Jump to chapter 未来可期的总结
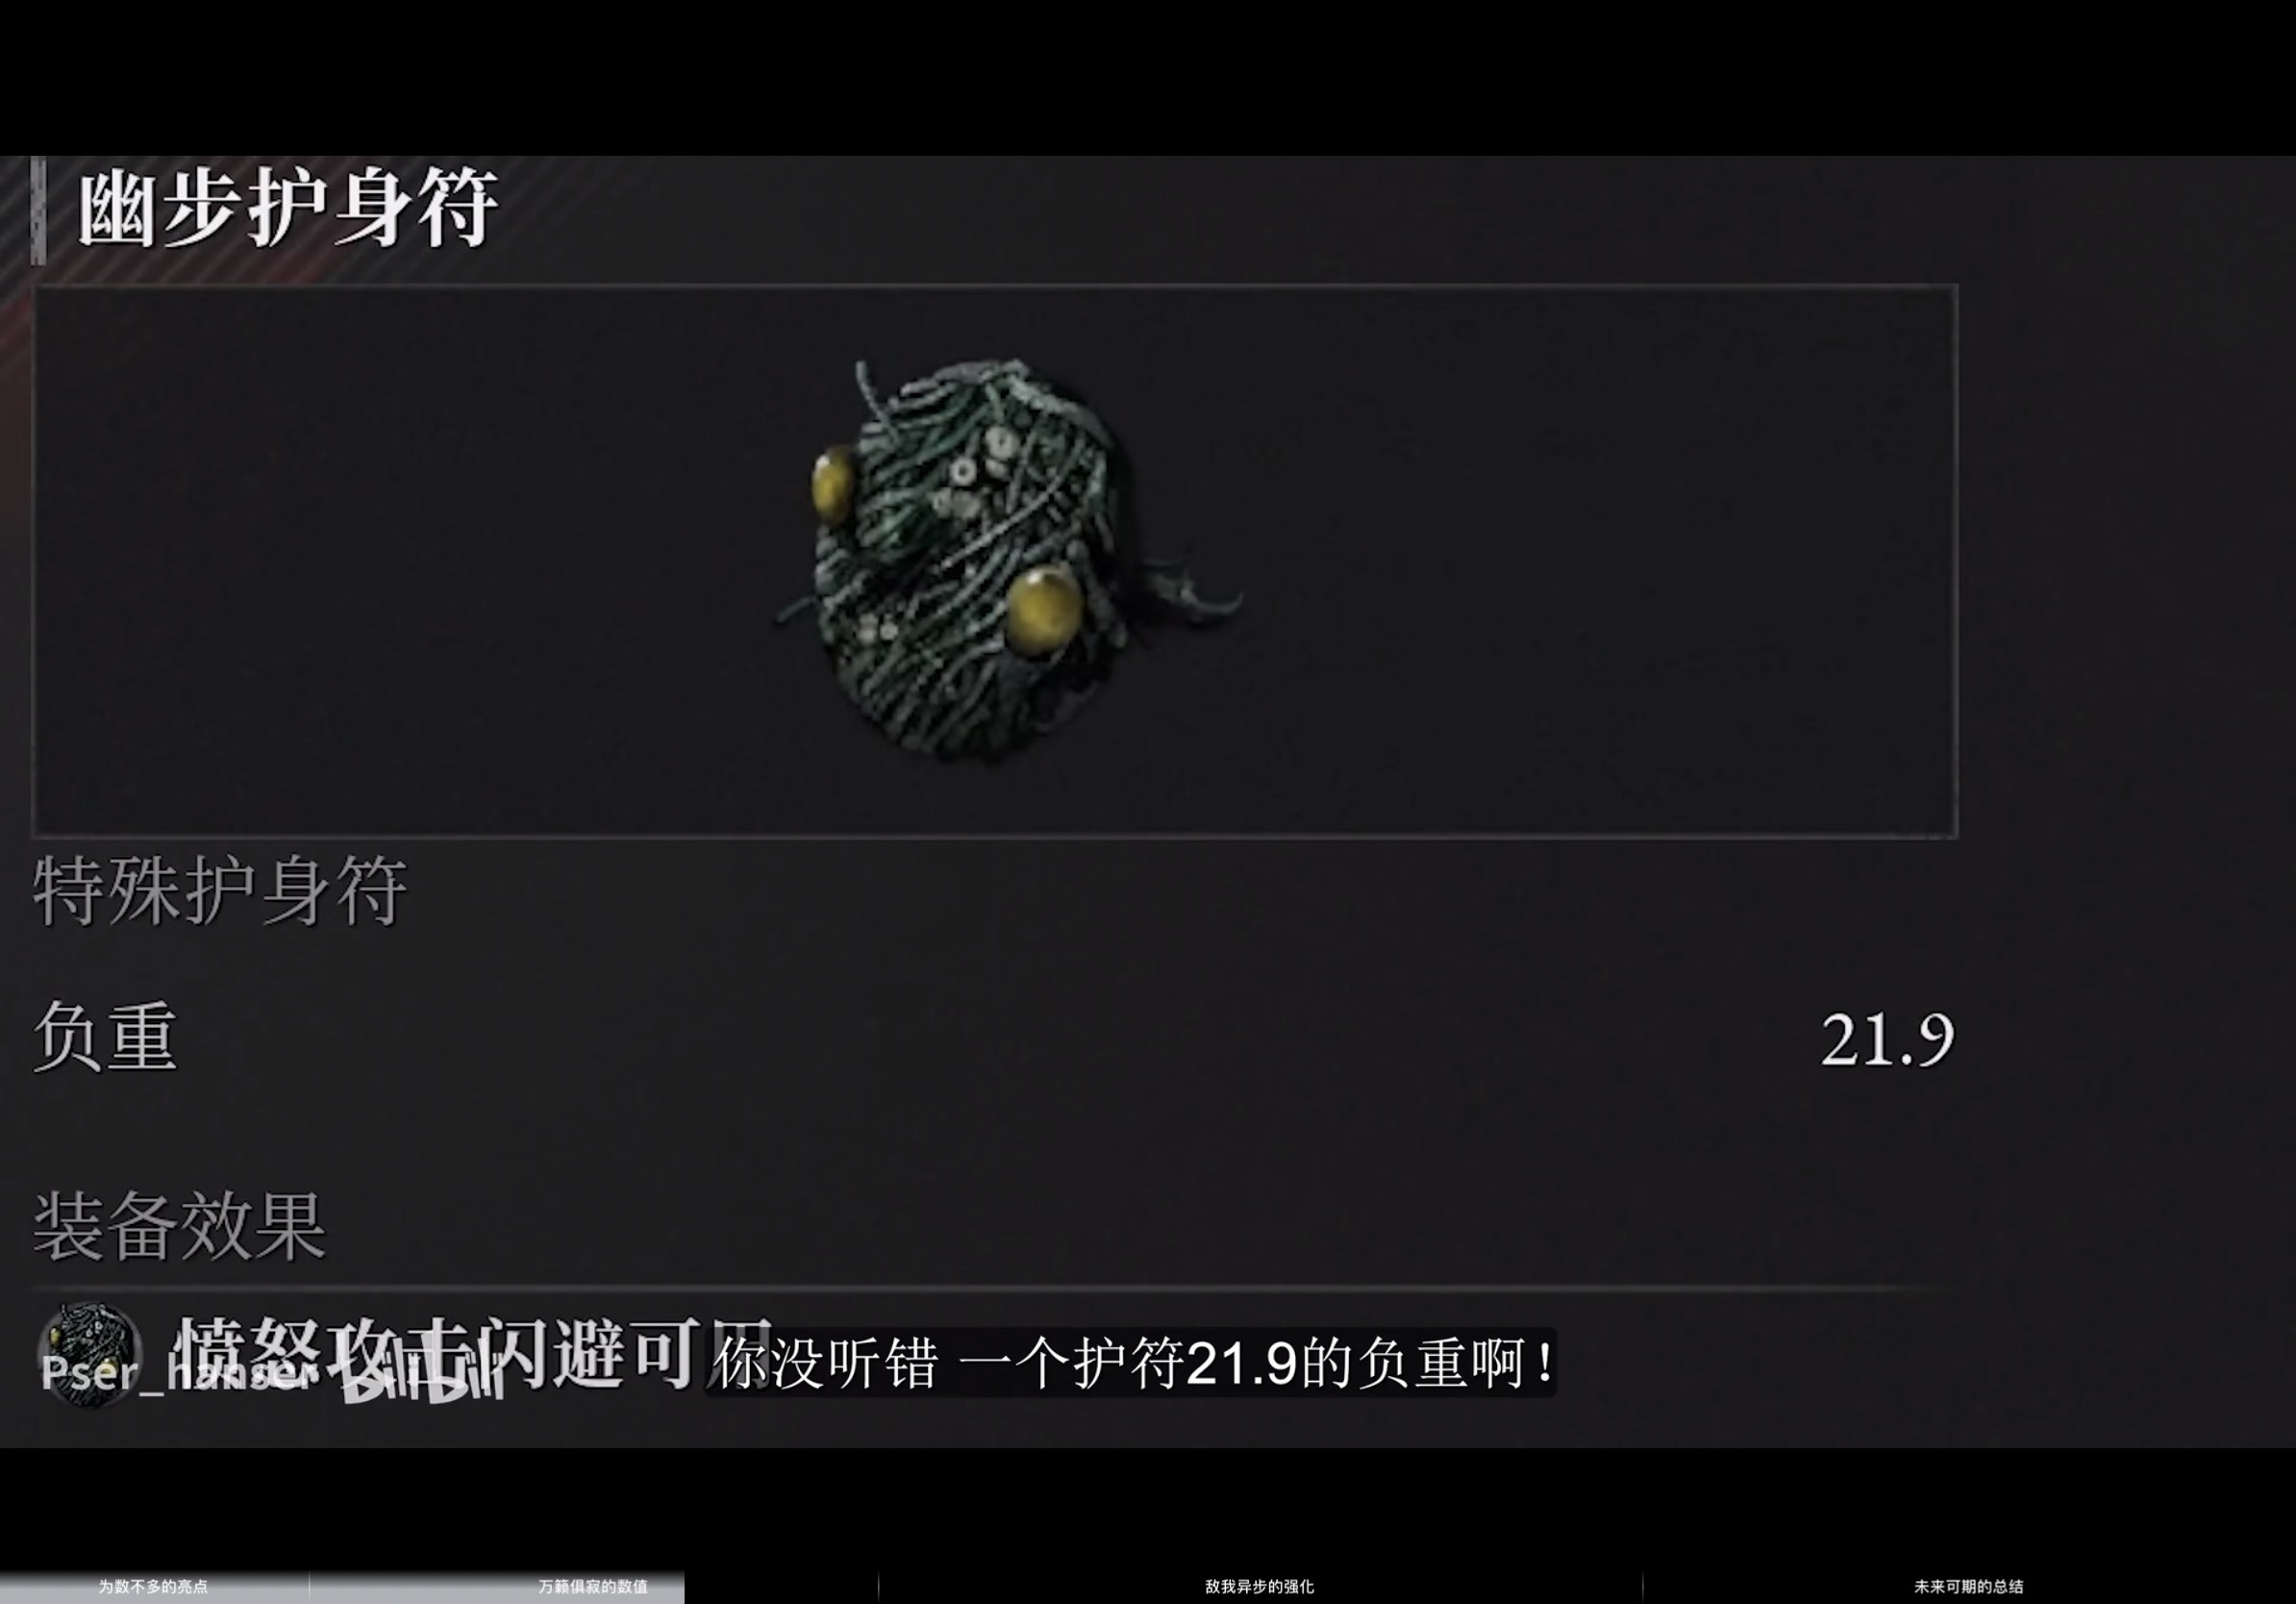The height and width of the screenshot is (1604, 2296). pyautogui.click(x=1969, y=1586)
